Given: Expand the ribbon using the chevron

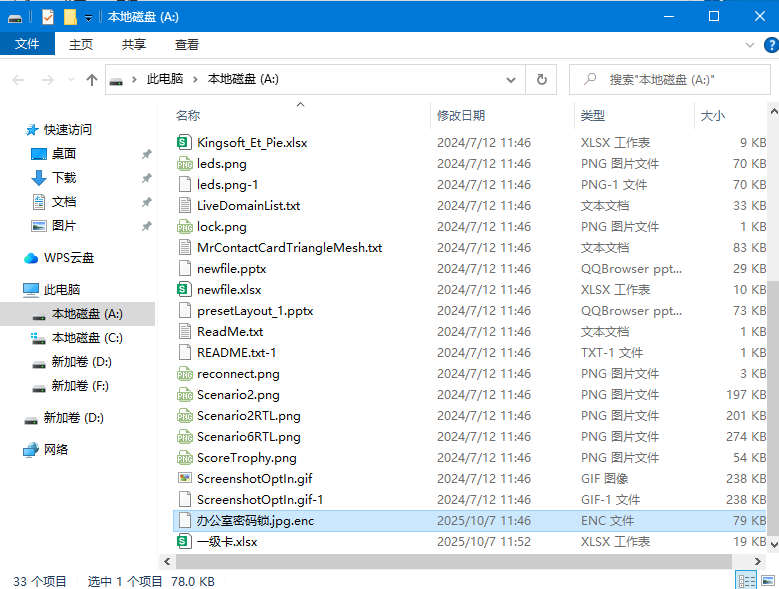Looking at the screenshot, I should [x=749, y=45].
